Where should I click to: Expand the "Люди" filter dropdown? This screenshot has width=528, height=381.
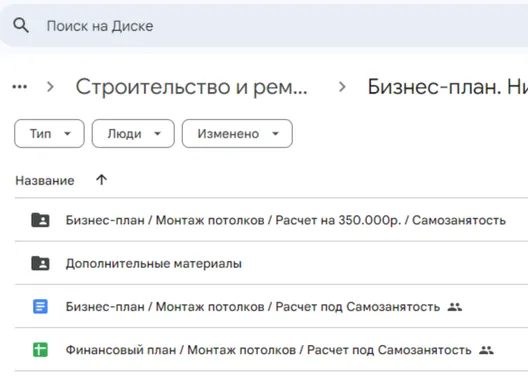click(x=133, y=133)
